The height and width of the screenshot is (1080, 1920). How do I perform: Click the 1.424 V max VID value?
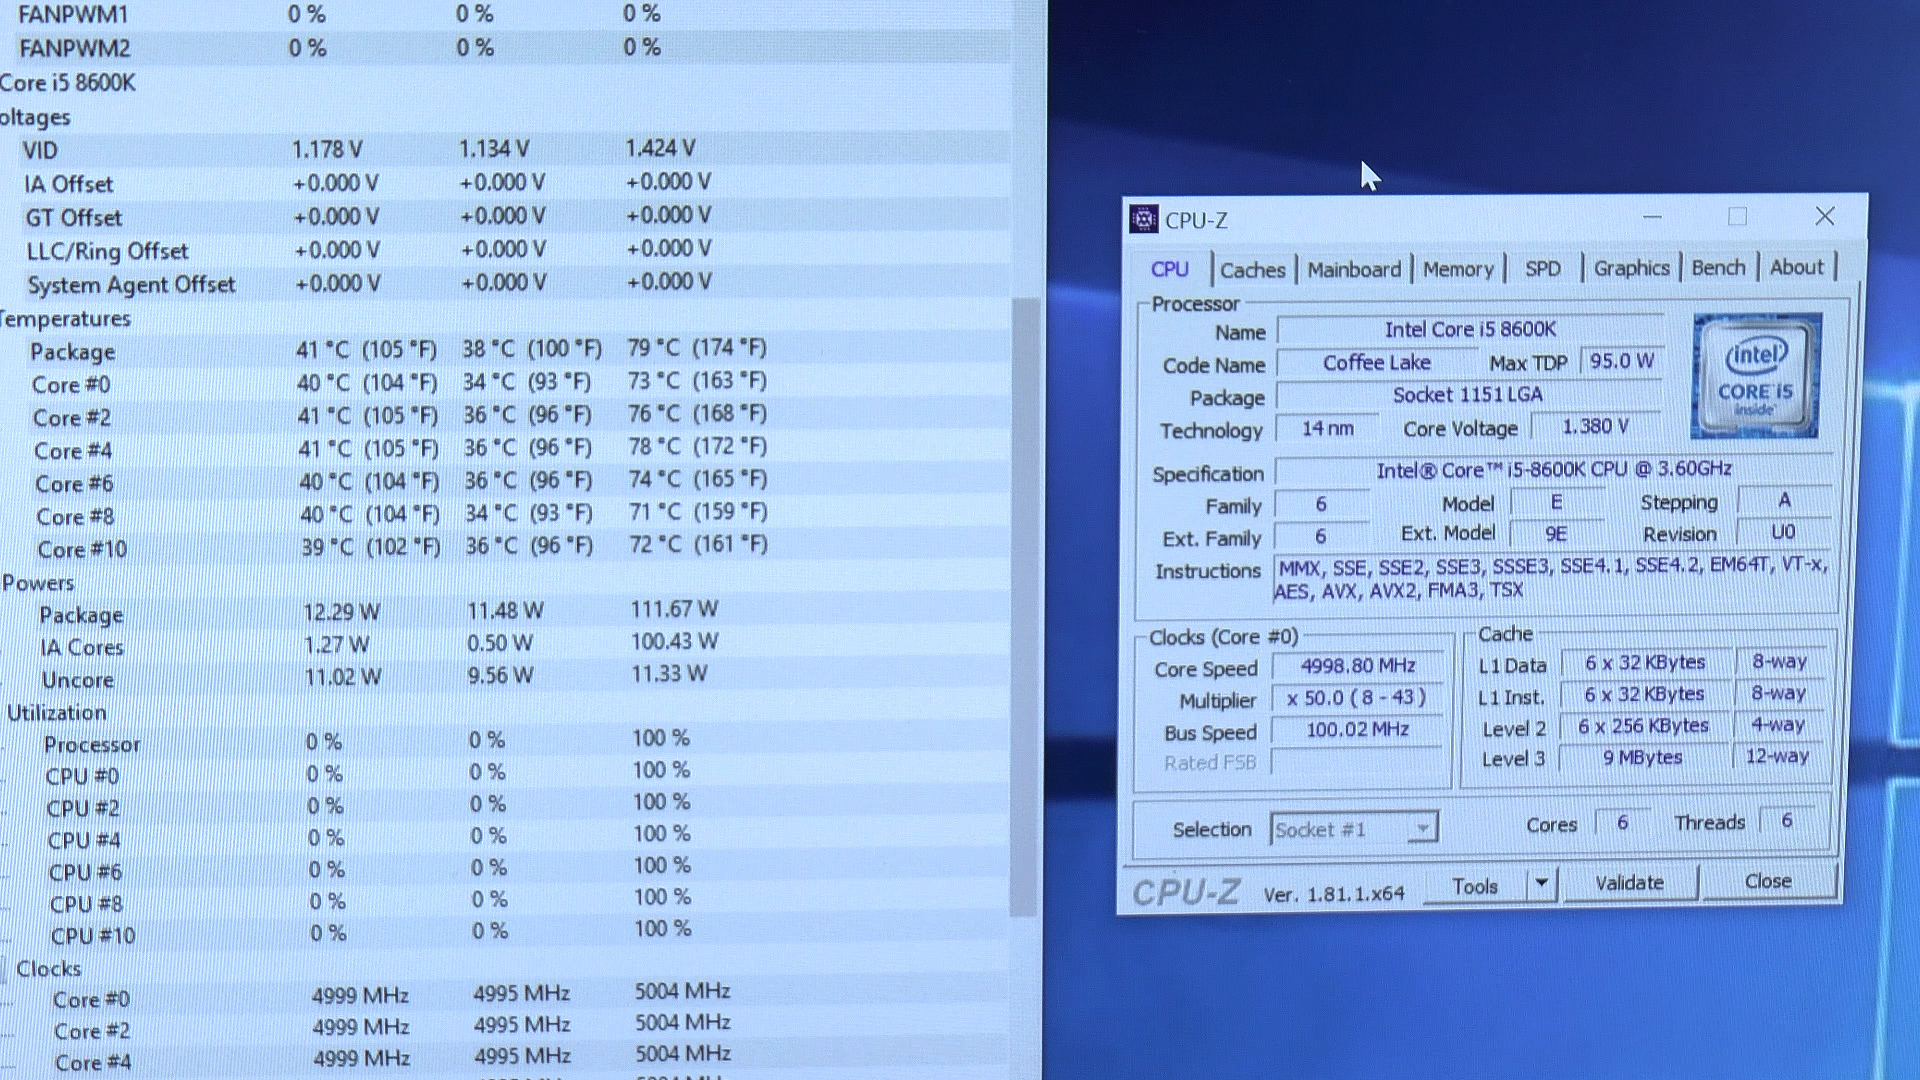click(660, 148)
